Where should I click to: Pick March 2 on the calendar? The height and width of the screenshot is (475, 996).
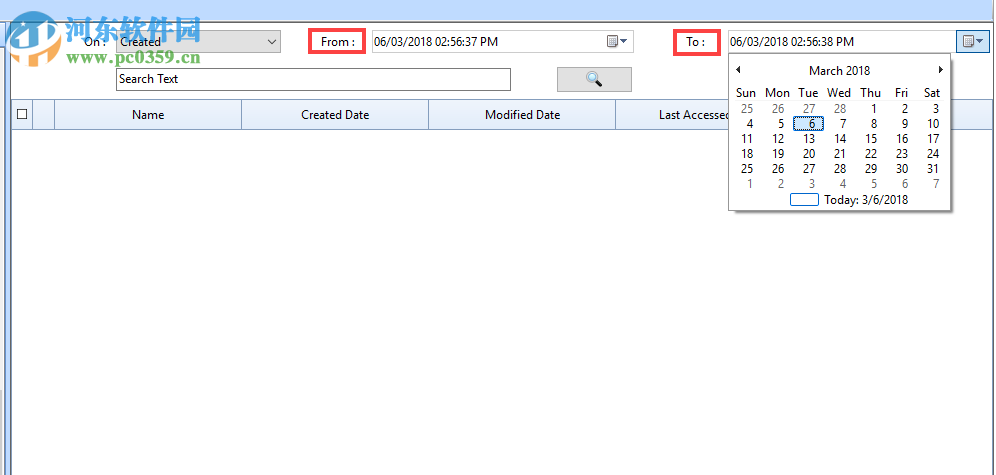pos(905,109)
